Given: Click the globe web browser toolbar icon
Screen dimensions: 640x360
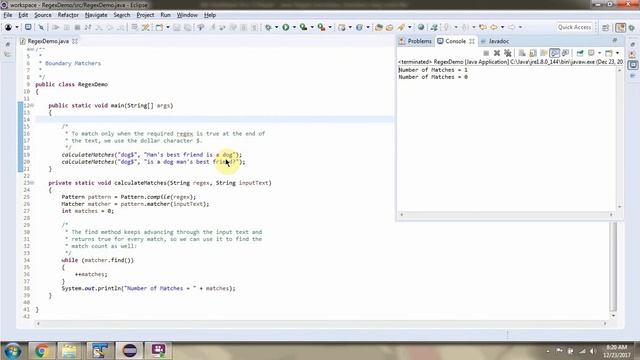Looking at the screenshot, I should [x=421, y=27].
